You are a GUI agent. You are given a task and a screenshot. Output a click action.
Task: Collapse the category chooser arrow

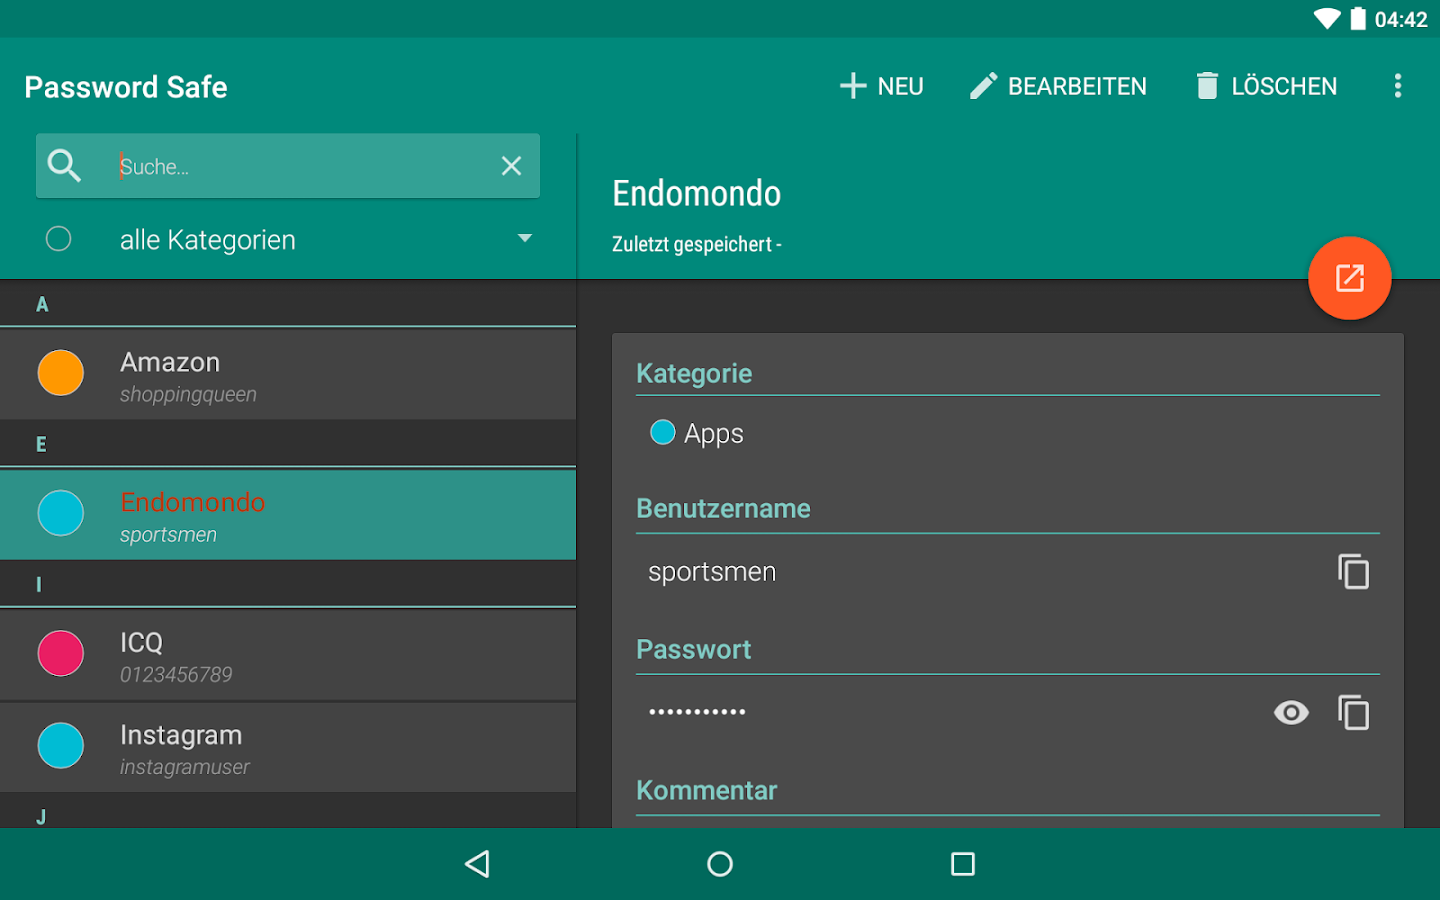[x=524, y=238]
